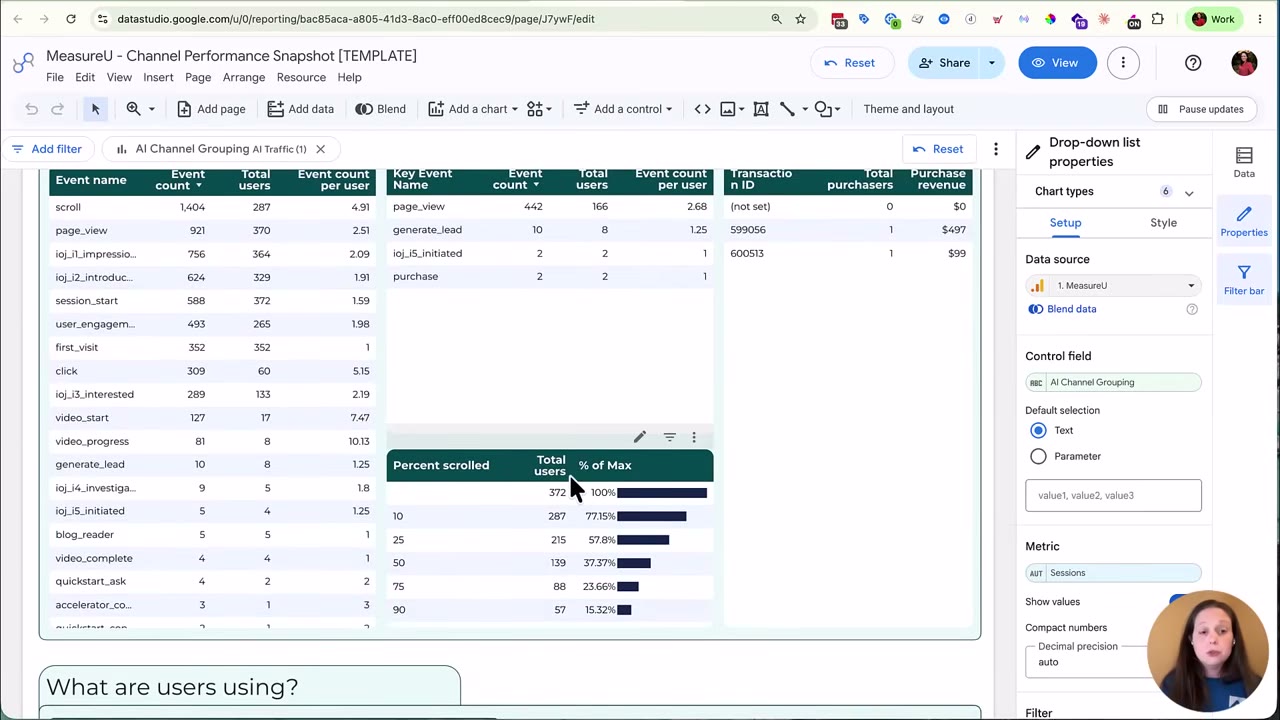Image resolution: width=1280 pixels, height=720 pixels.
Task: Switch to View mode
Action: click(1056, 63)
